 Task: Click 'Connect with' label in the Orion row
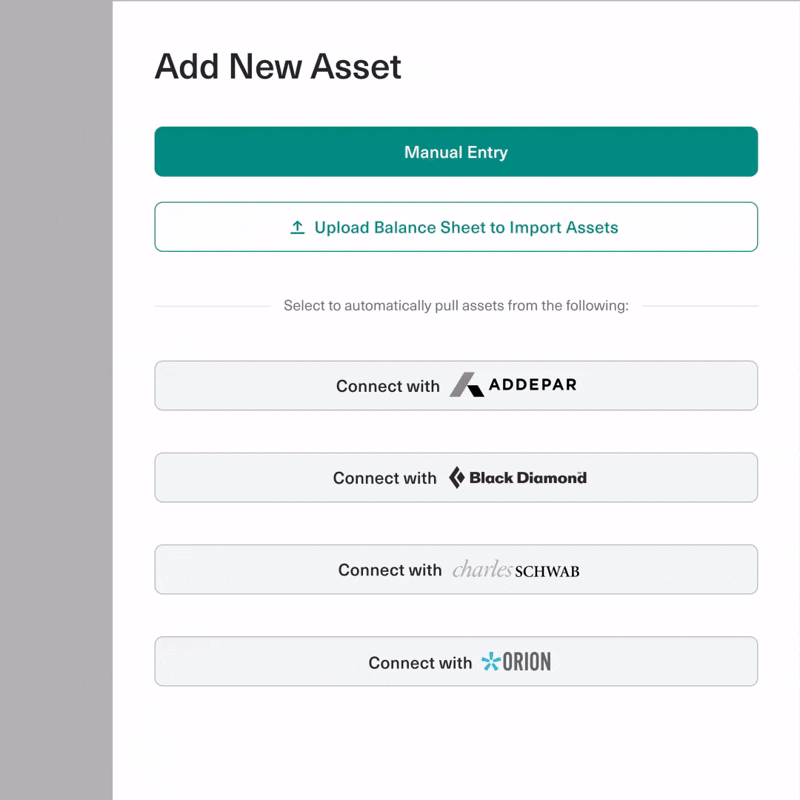click(x=420, y=662)
